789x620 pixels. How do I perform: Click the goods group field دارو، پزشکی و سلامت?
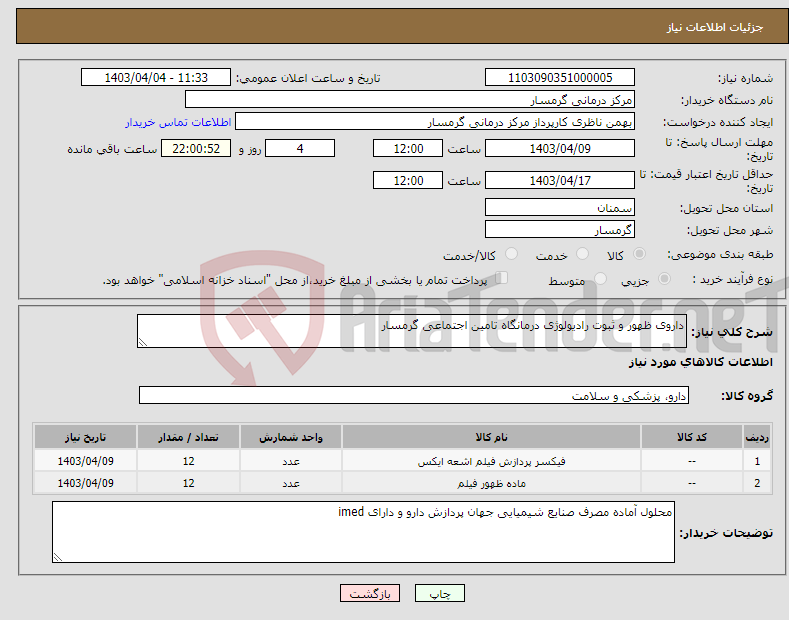[414, 396]
